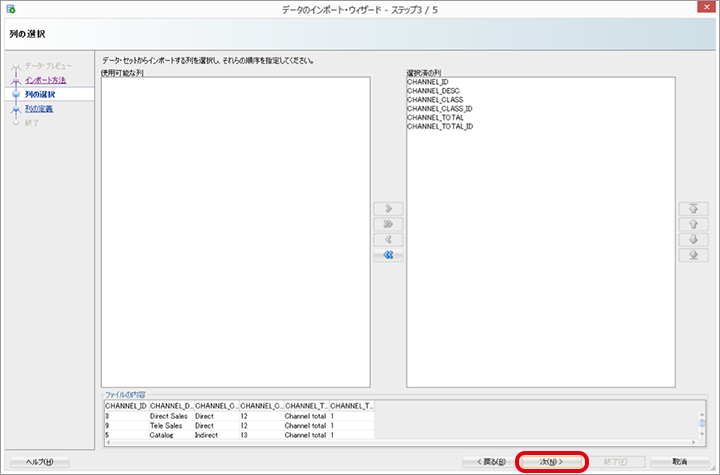Move selected column up one position

687,225
